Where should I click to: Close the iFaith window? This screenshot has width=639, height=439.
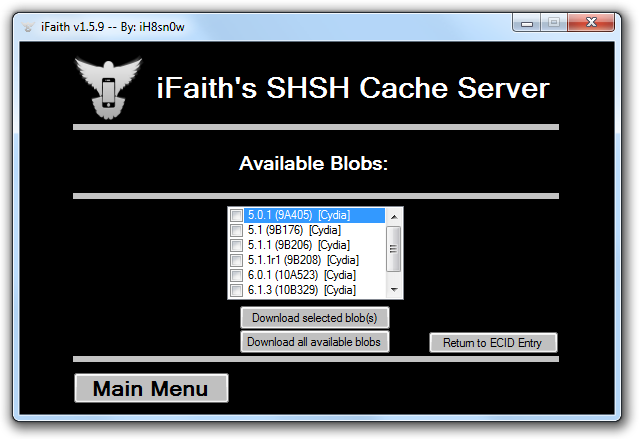594,22
